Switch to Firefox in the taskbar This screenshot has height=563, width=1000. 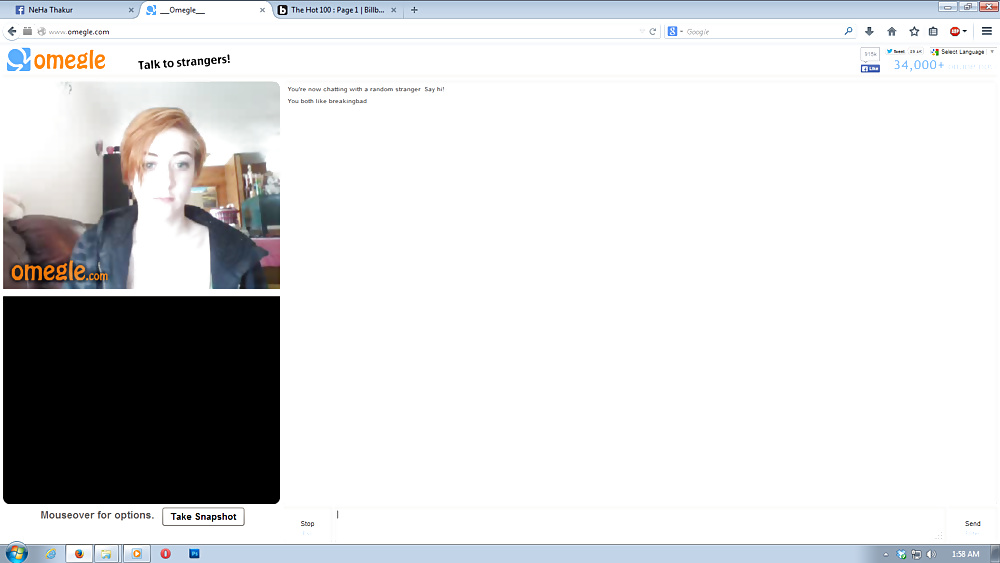click(79, 553)
